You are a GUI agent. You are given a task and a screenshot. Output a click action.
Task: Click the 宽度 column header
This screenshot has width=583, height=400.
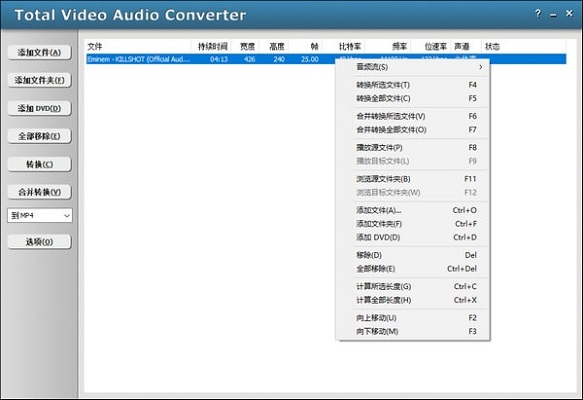pos(245,46)
